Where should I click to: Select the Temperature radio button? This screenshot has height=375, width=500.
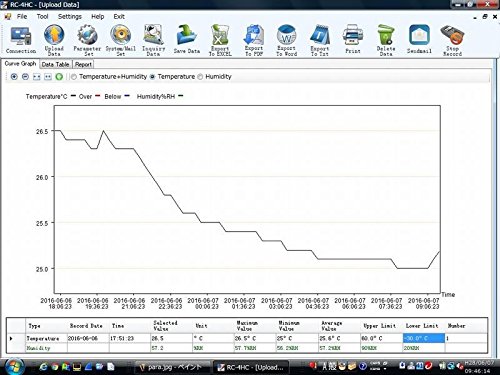pos(152,77)
